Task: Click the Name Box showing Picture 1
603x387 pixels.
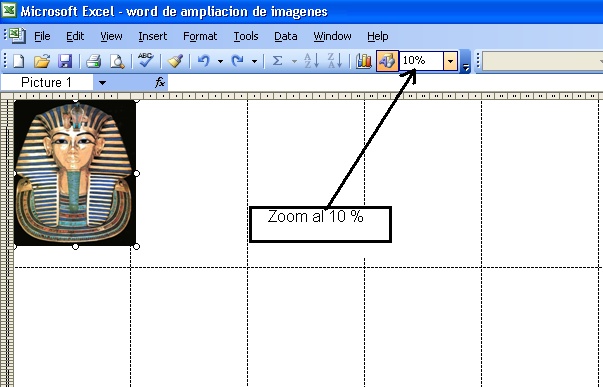Action: (x=47, y=82)
